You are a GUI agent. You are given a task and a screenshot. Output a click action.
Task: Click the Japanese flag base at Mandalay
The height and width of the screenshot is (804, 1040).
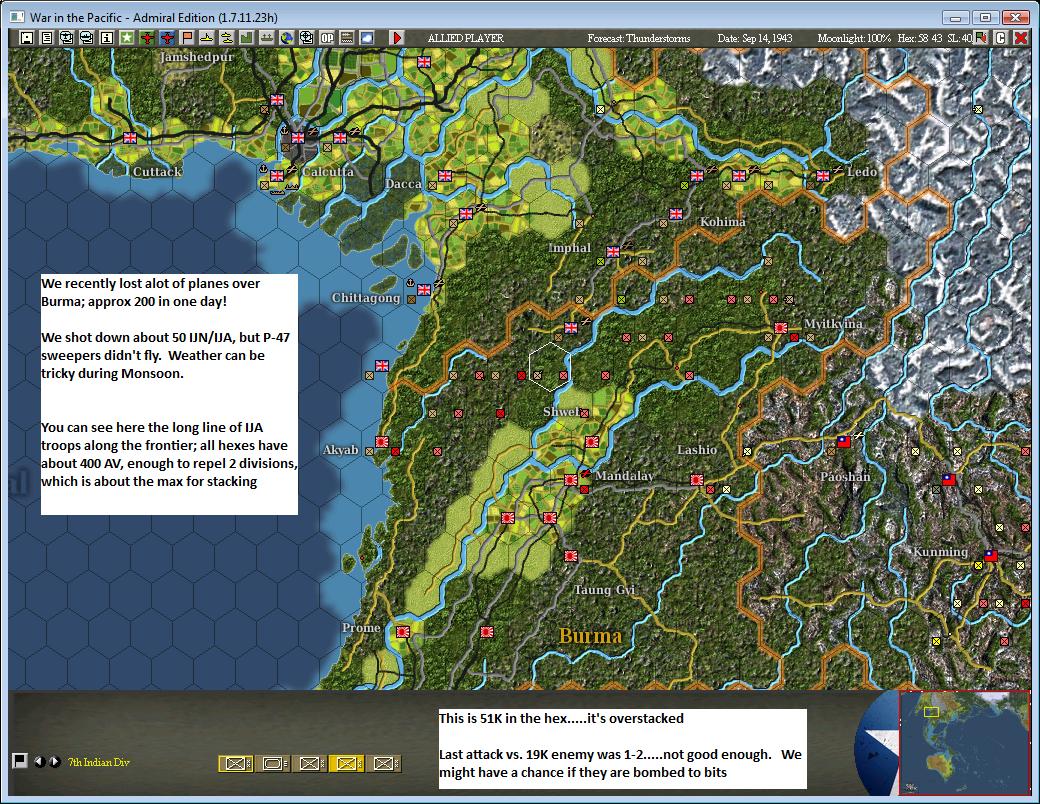(571, 479)
